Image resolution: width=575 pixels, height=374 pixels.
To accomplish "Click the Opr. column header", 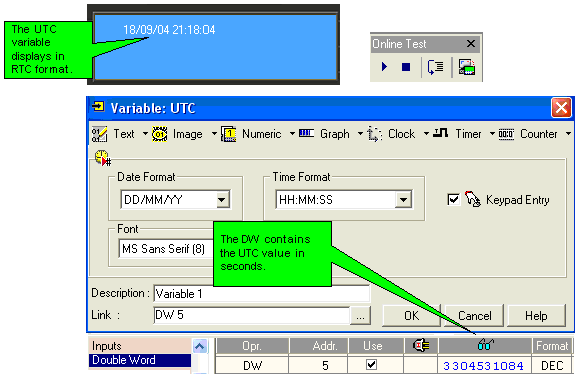I will [x=252, y=346].
